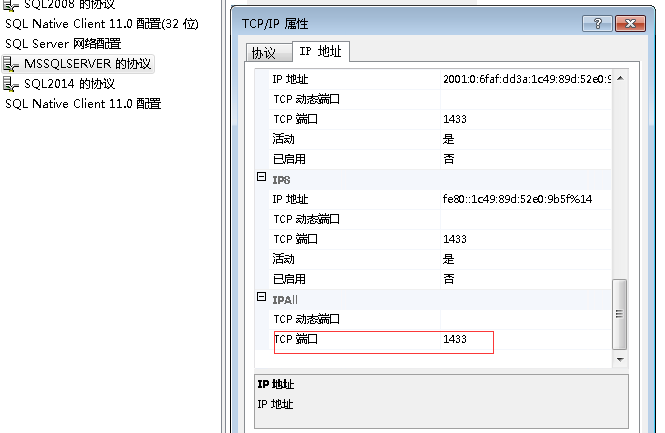Select the IP8 已启用 value 否
The image size is (665, 433).
click(x=525, y=279)
